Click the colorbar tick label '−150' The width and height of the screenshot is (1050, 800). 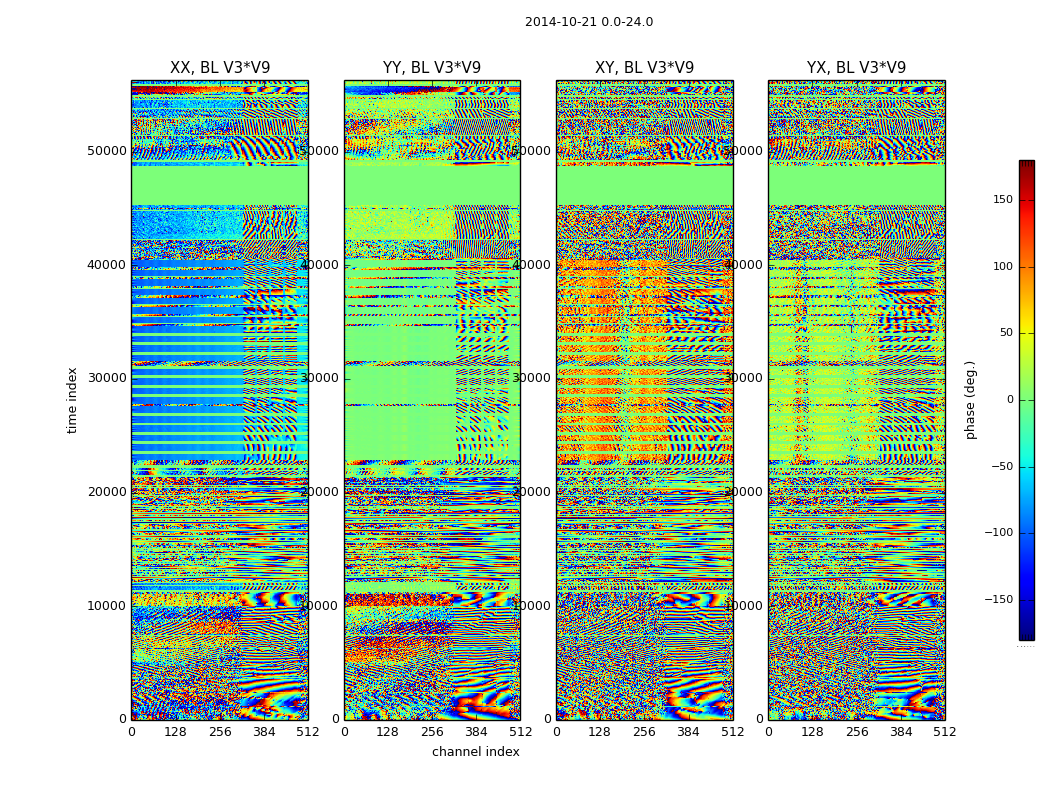999,600
